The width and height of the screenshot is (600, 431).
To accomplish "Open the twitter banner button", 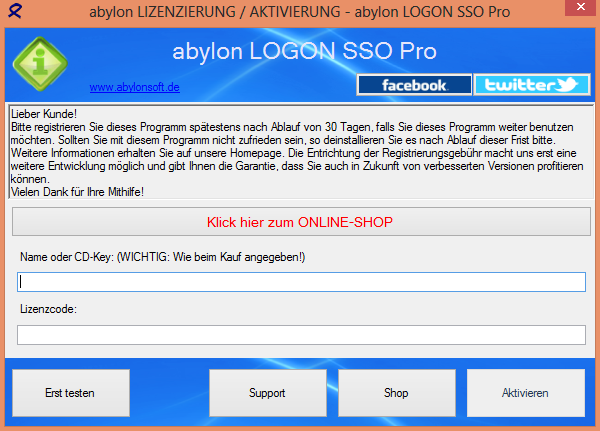I will click(532, 85).
